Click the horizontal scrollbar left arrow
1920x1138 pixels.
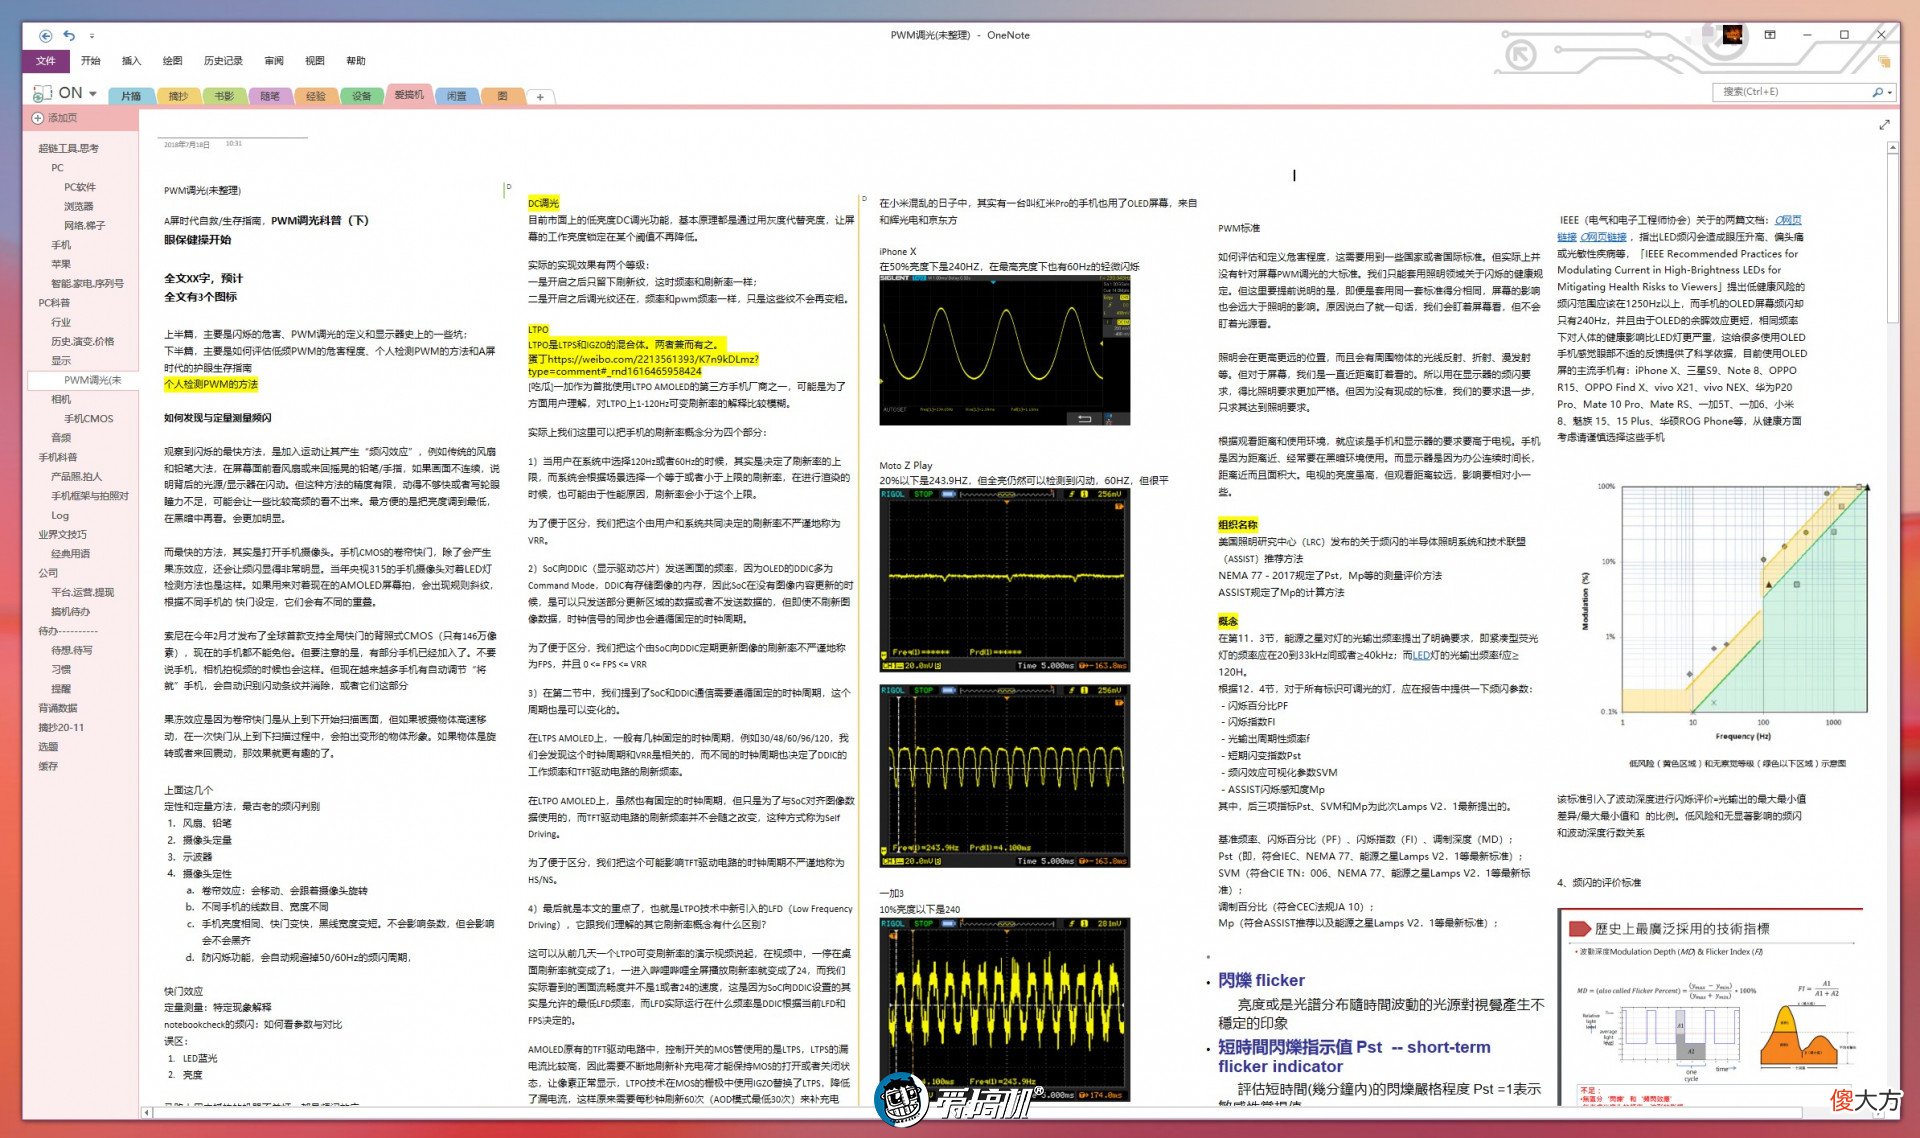(148, 1112)
